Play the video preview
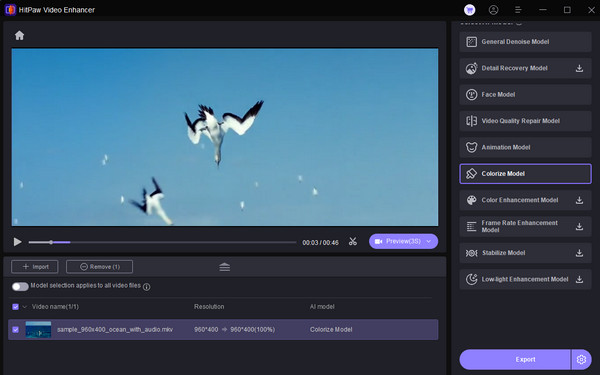The height and width of the screenshot is (375, 600). coord(17,242)
